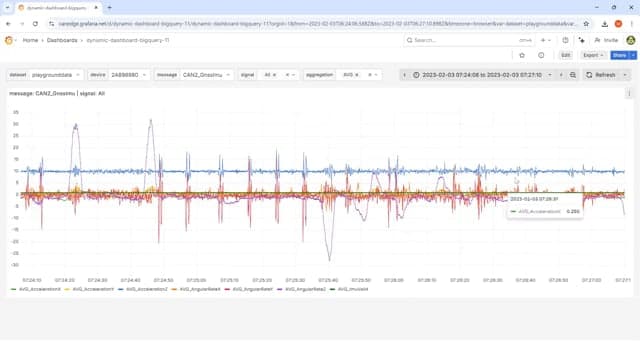This screenshot has height=360, width=640.
Task: Open browser downloads
Action: (x=604, y=24)
